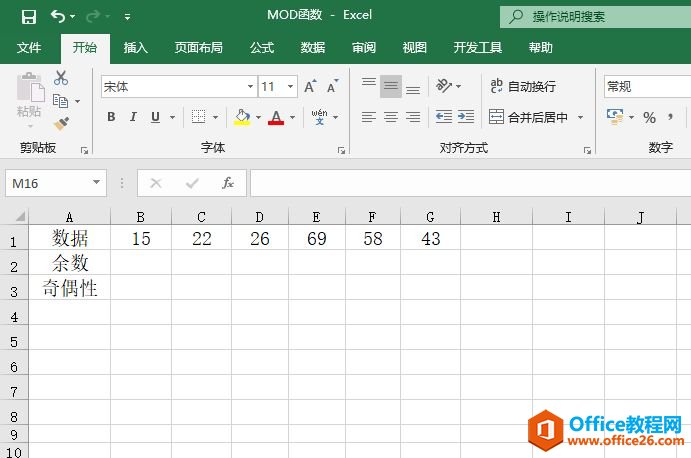Click the Copy icon
The image size is (691, 458).
pyautogui.click(x=60, y=101)
